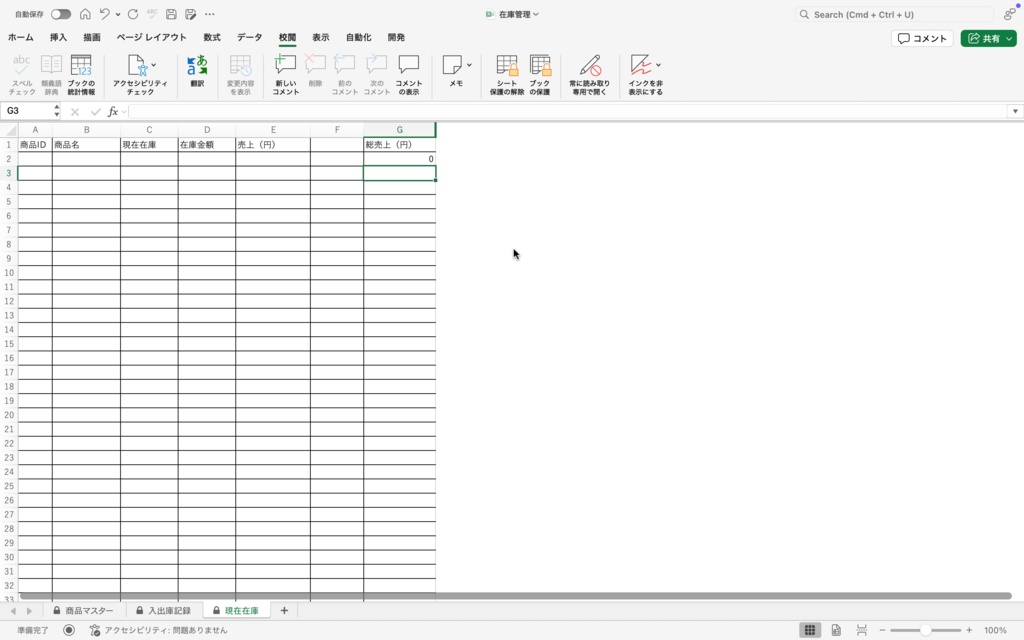
Task: Click ブックの保護 protect workbook
Action: point(539,74)
